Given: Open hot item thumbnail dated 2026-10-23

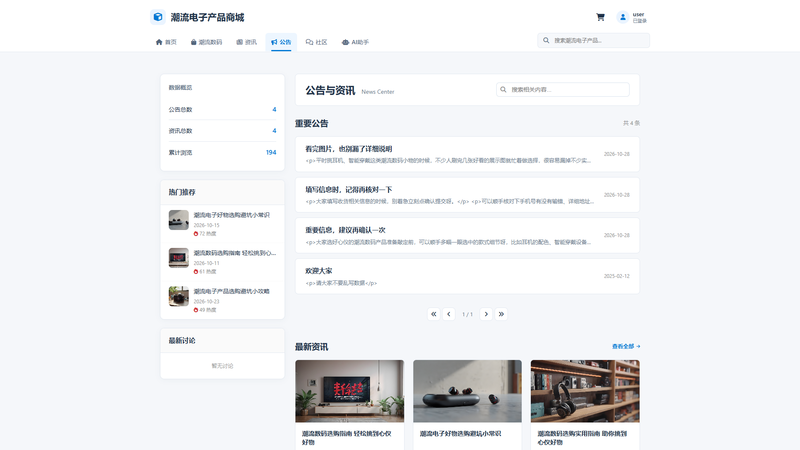Looking at the screenshot, I should (x=179, y=296).
